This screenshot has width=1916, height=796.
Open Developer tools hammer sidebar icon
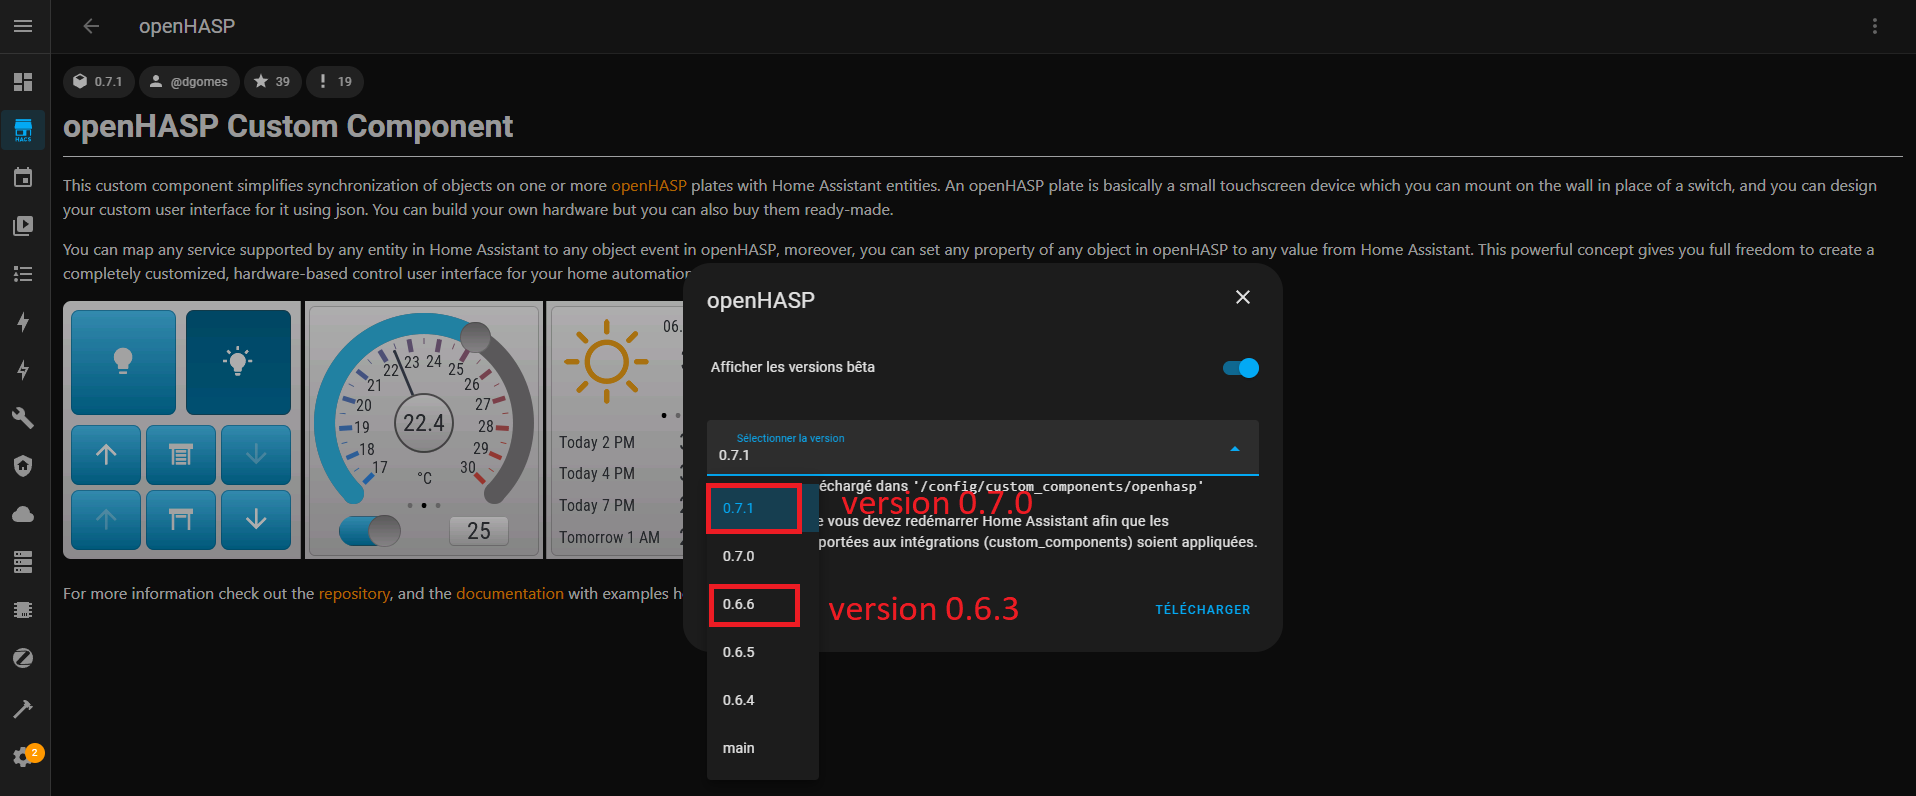tap(23, 709)
